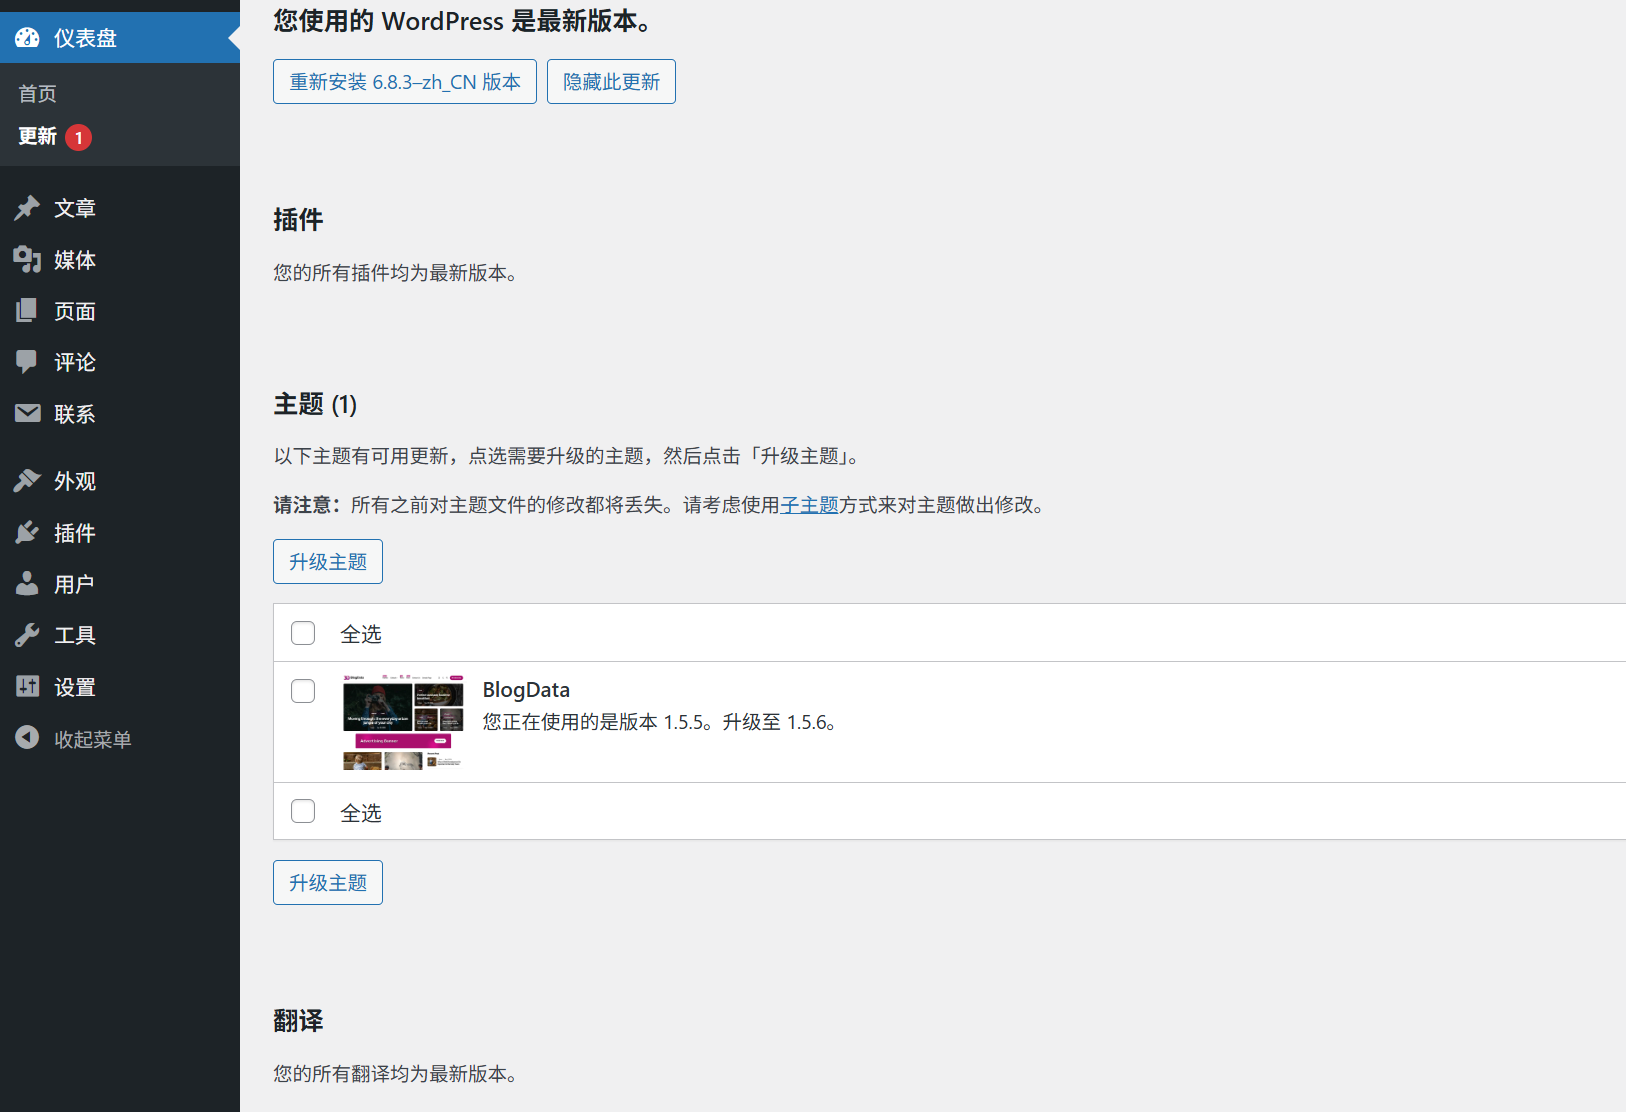
Task: Click the BlogData theme name
Action: pos(526,690)
